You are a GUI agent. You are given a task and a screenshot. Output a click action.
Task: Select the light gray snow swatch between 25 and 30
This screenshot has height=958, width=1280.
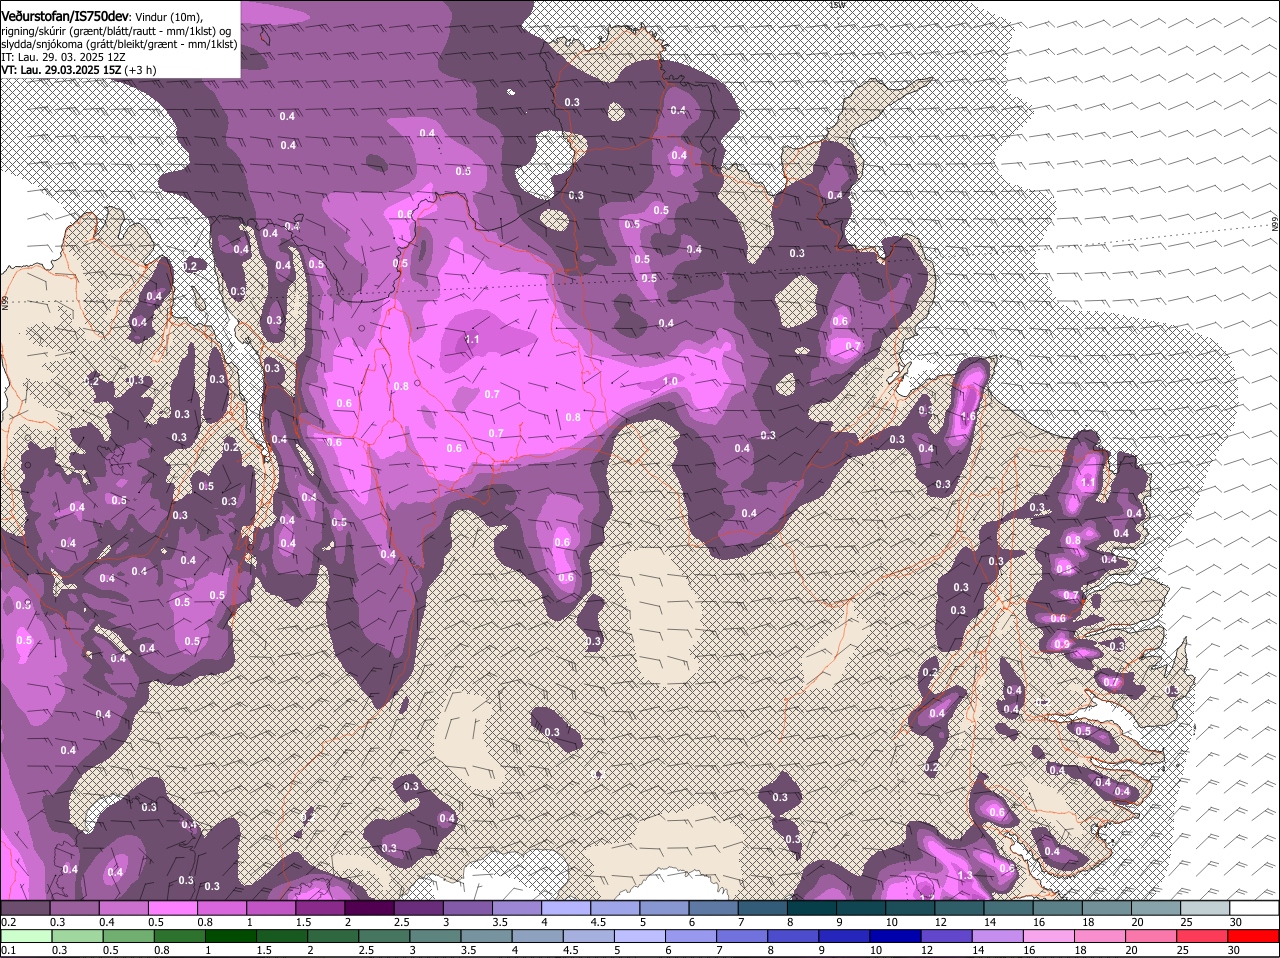(x=1205, y=907)
